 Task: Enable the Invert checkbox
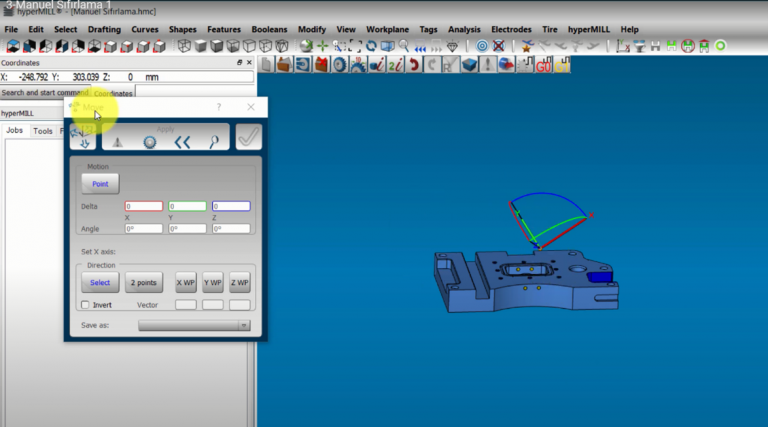coord(85,304)
